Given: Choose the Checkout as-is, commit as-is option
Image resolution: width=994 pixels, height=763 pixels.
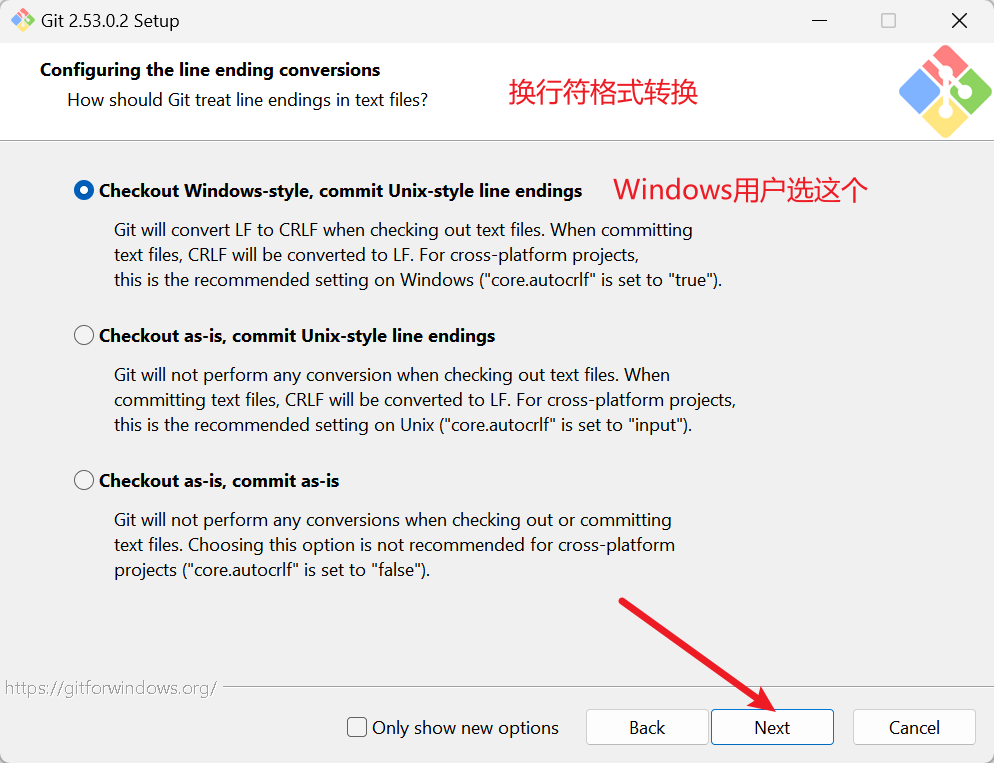Looking at the screenshot, I should 84,480.
